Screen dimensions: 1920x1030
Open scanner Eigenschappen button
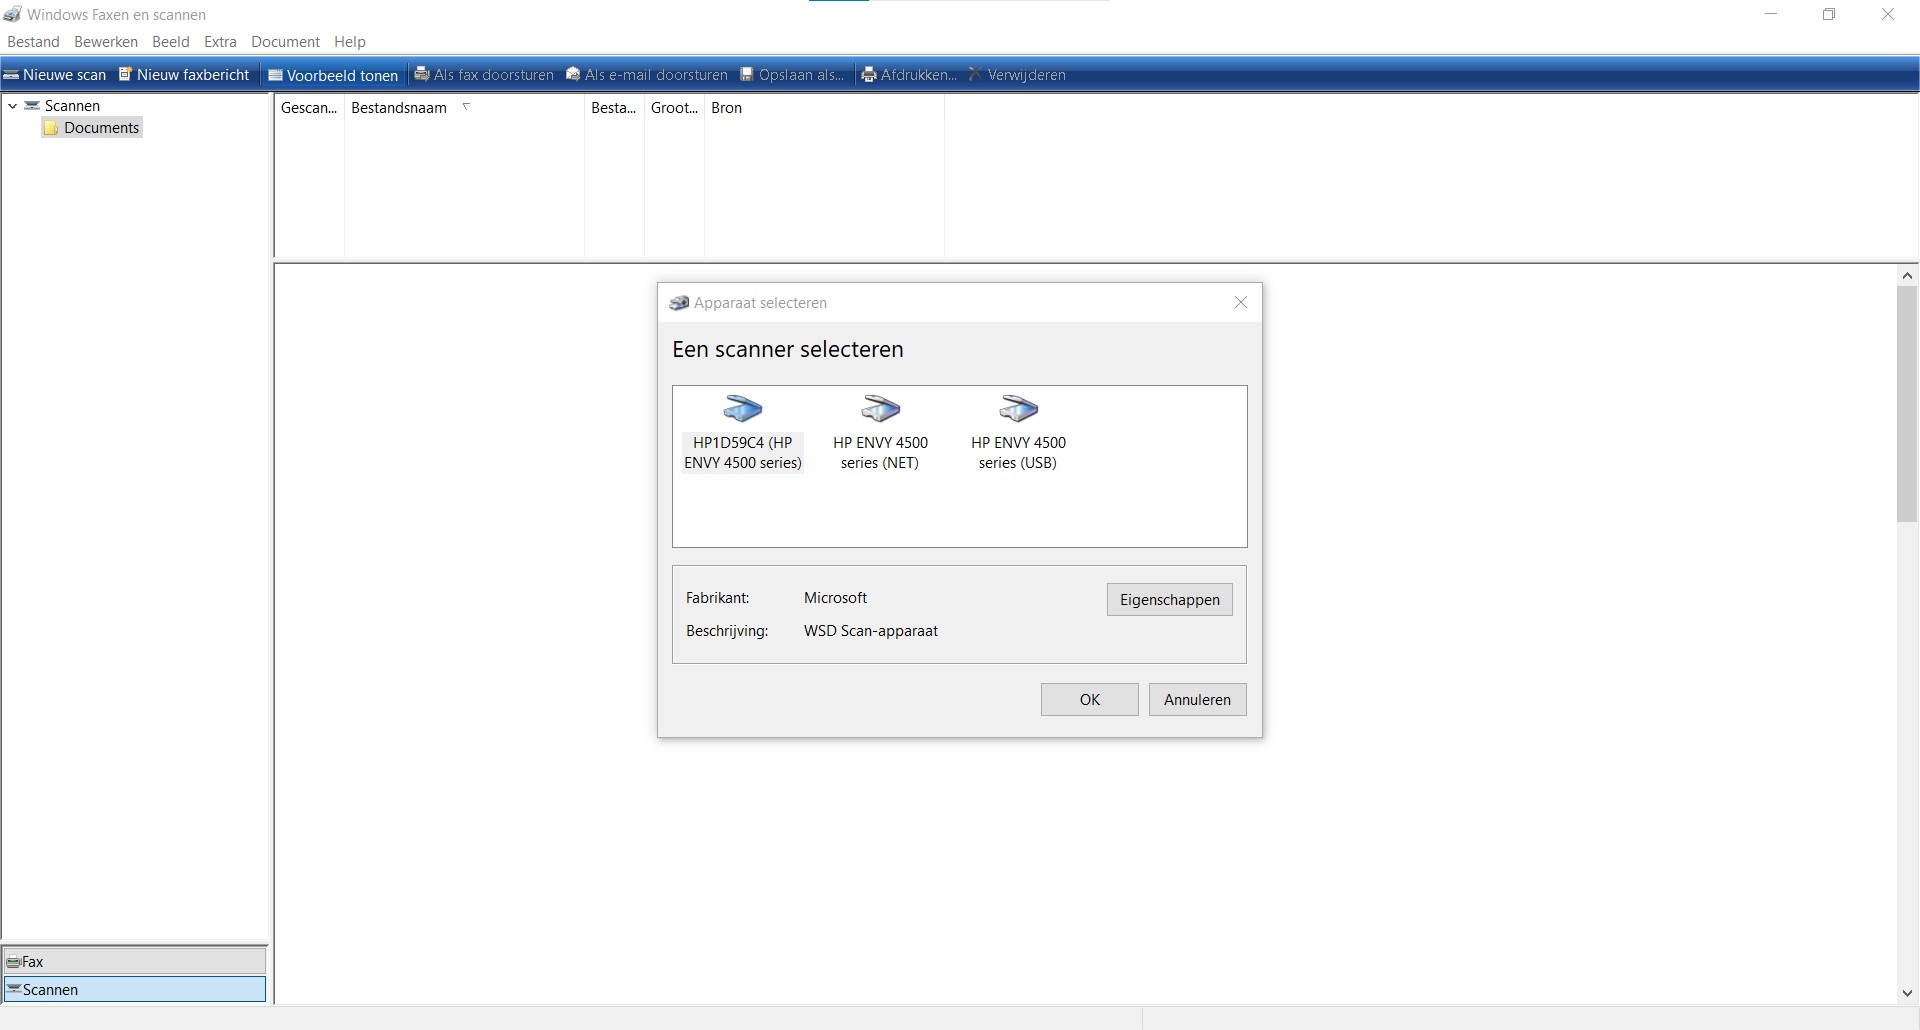[1169, 599]
